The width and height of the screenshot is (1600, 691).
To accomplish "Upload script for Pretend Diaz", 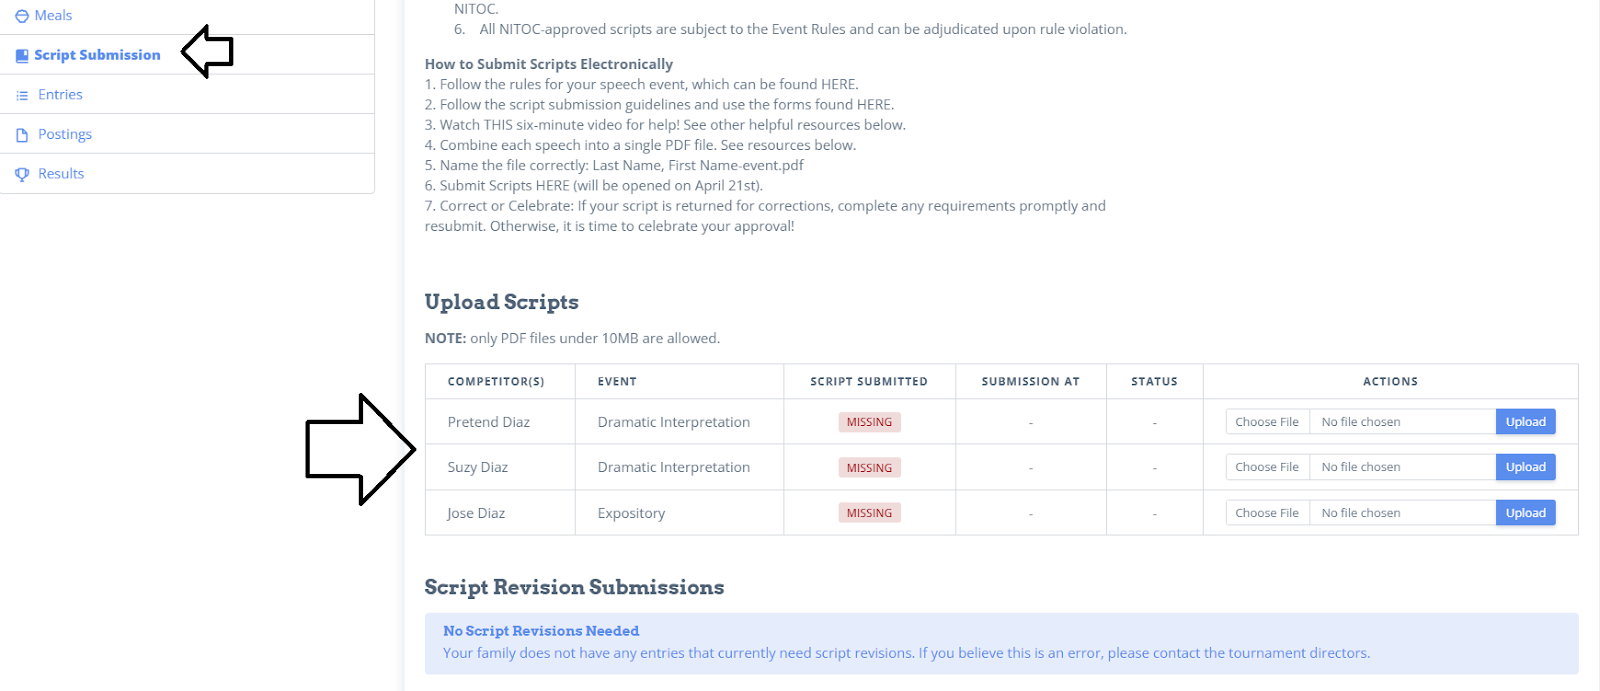I will point(1524,421).
